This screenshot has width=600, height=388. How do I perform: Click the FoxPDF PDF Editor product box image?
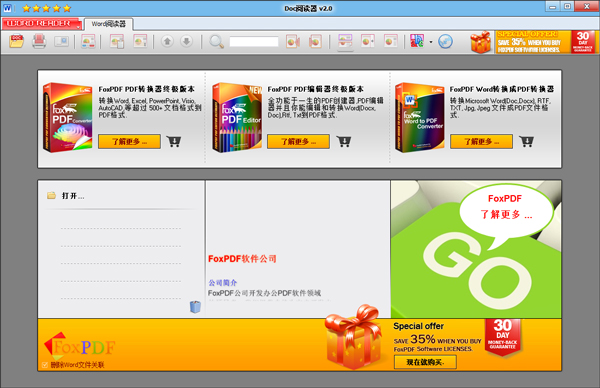click(x=237, y=117)
